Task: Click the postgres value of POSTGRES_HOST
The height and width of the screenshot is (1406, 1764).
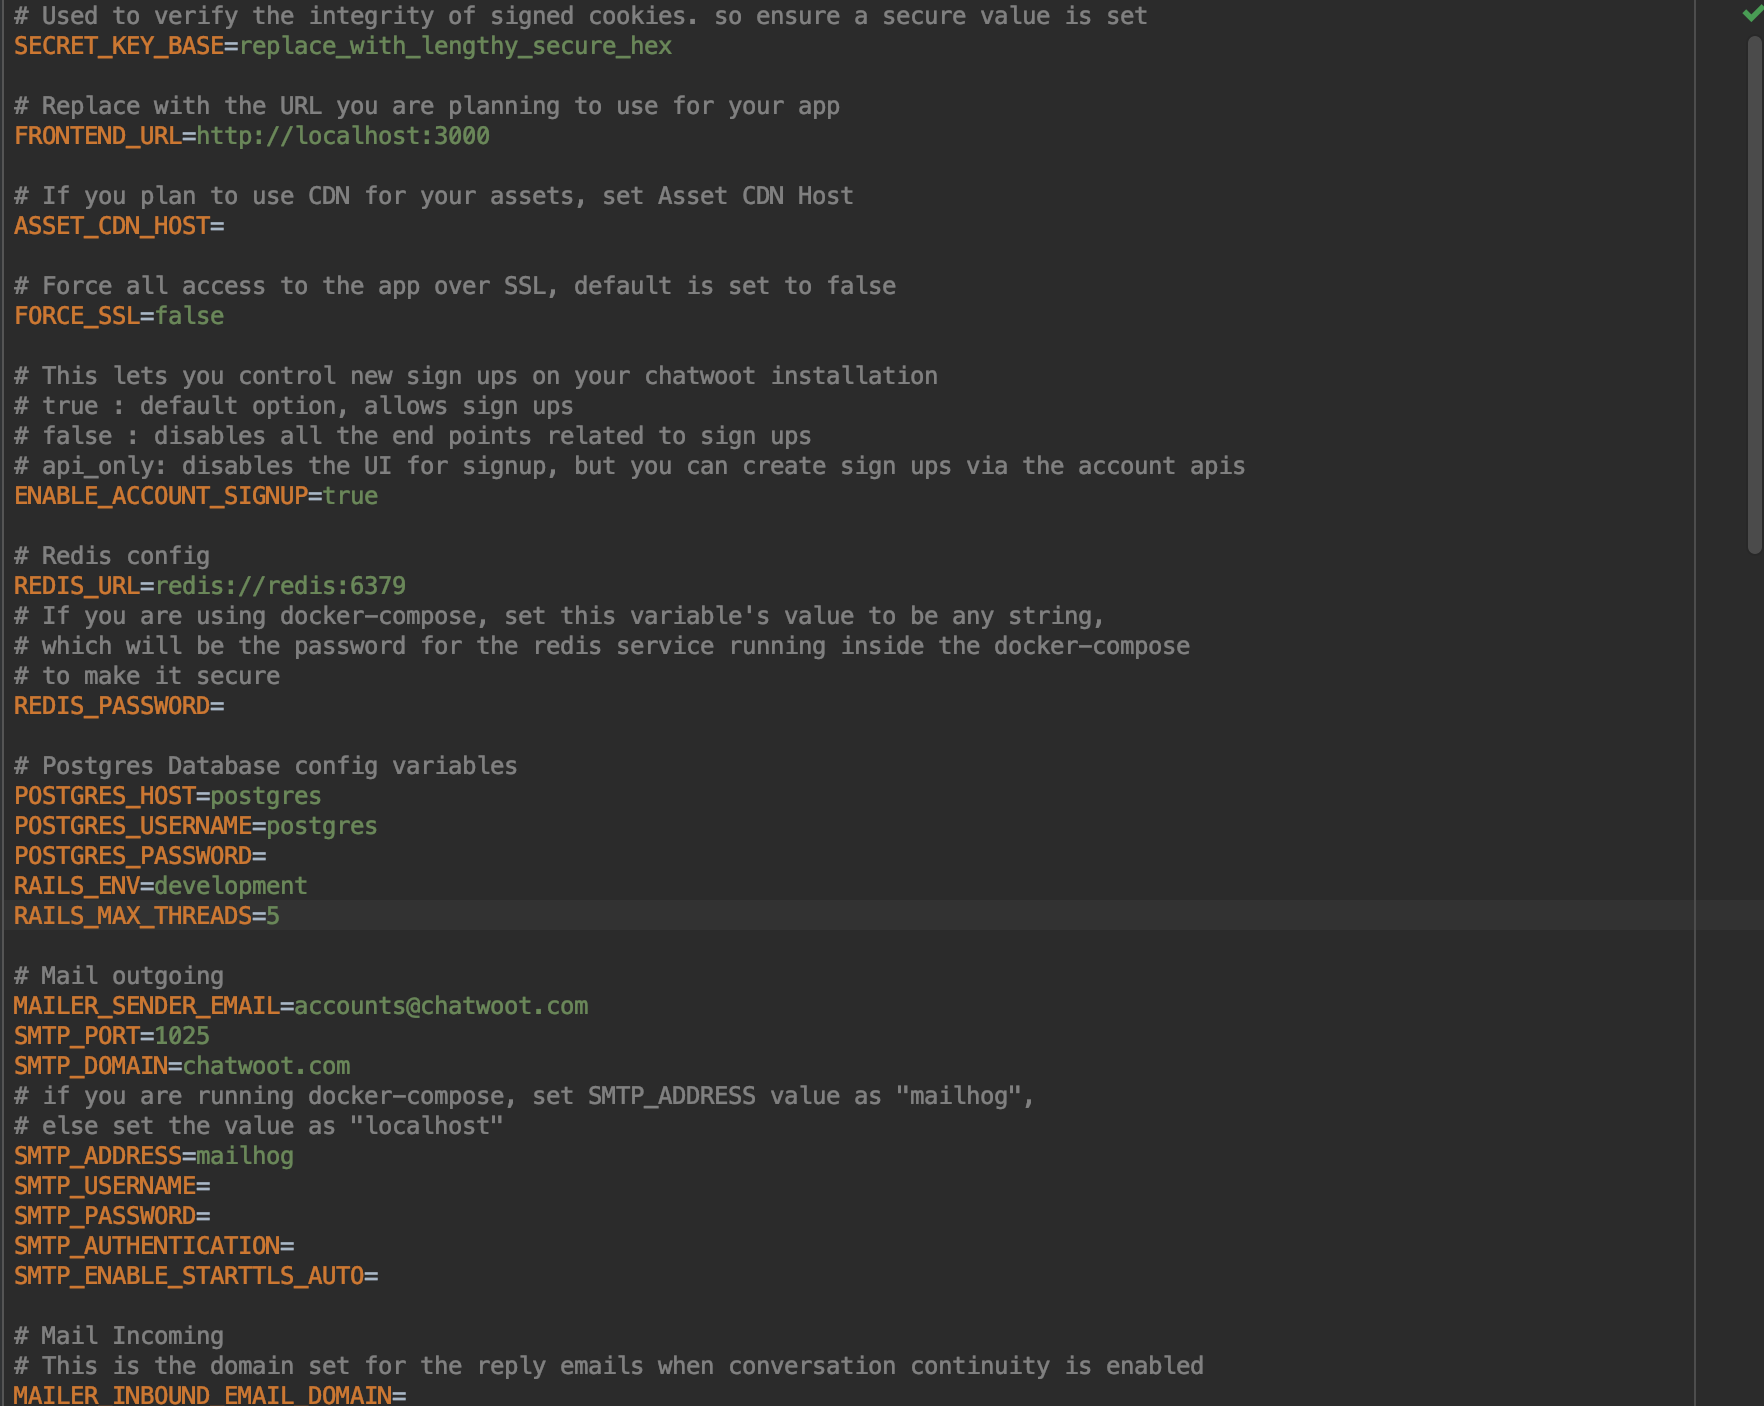Action: tap(264, 795)
